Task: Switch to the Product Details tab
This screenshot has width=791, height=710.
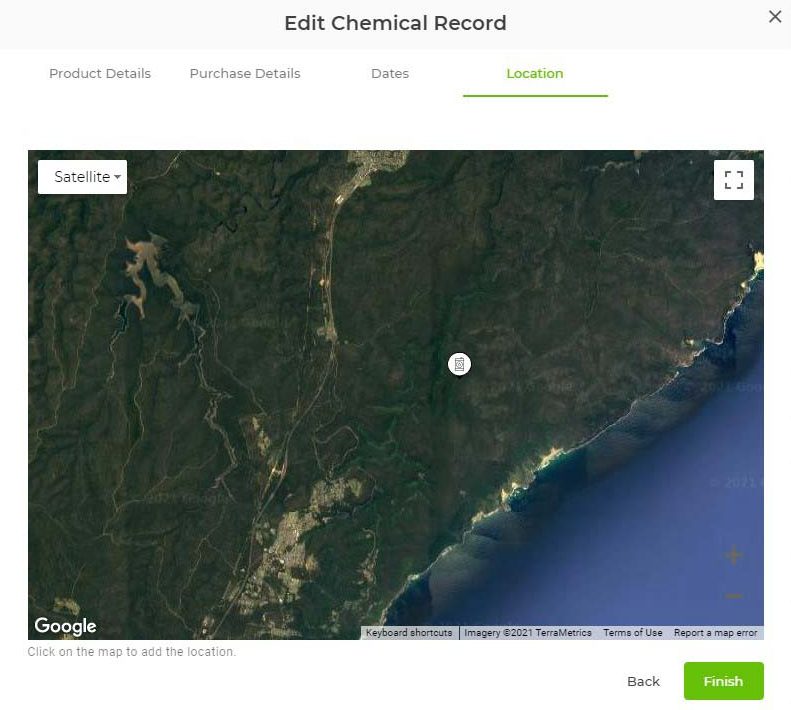Action: (100, 74)
